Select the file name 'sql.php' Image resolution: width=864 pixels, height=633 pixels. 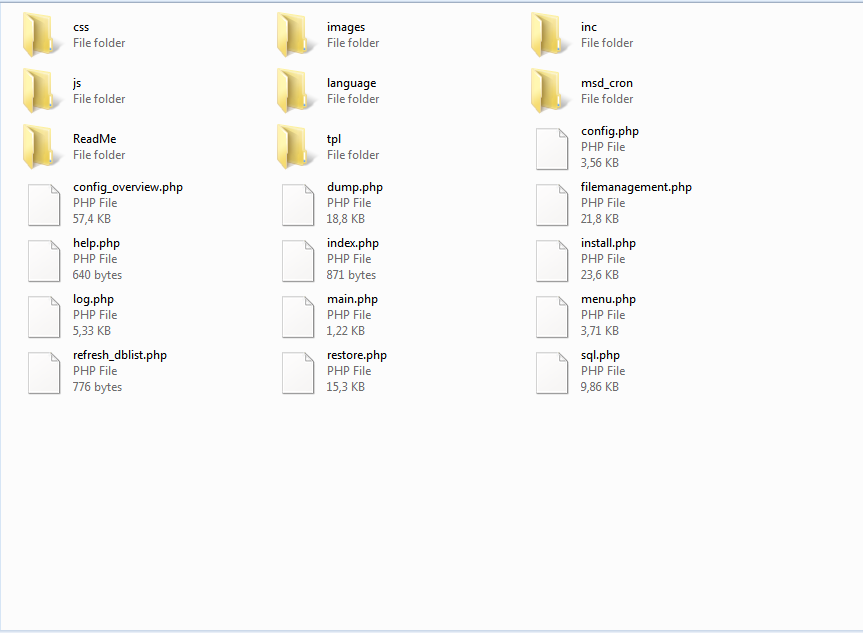[x=600, y=355]
